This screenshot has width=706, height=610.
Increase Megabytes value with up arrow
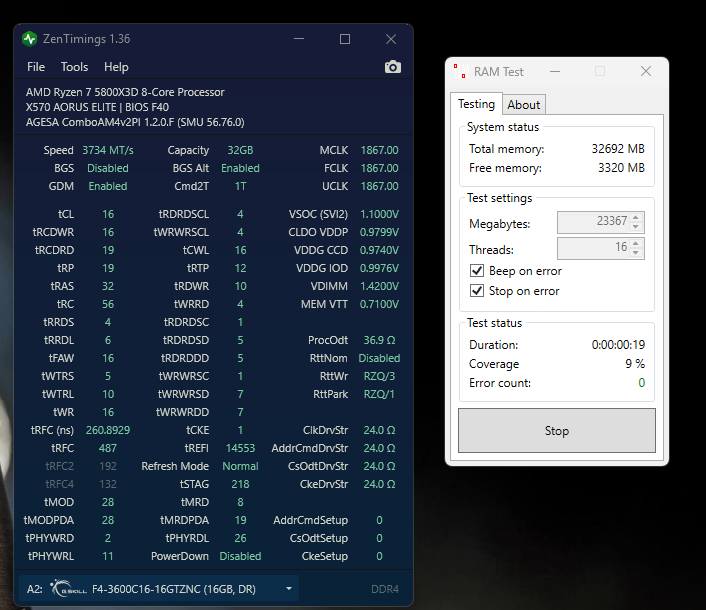pyautogui.click(x=636, y=217)
